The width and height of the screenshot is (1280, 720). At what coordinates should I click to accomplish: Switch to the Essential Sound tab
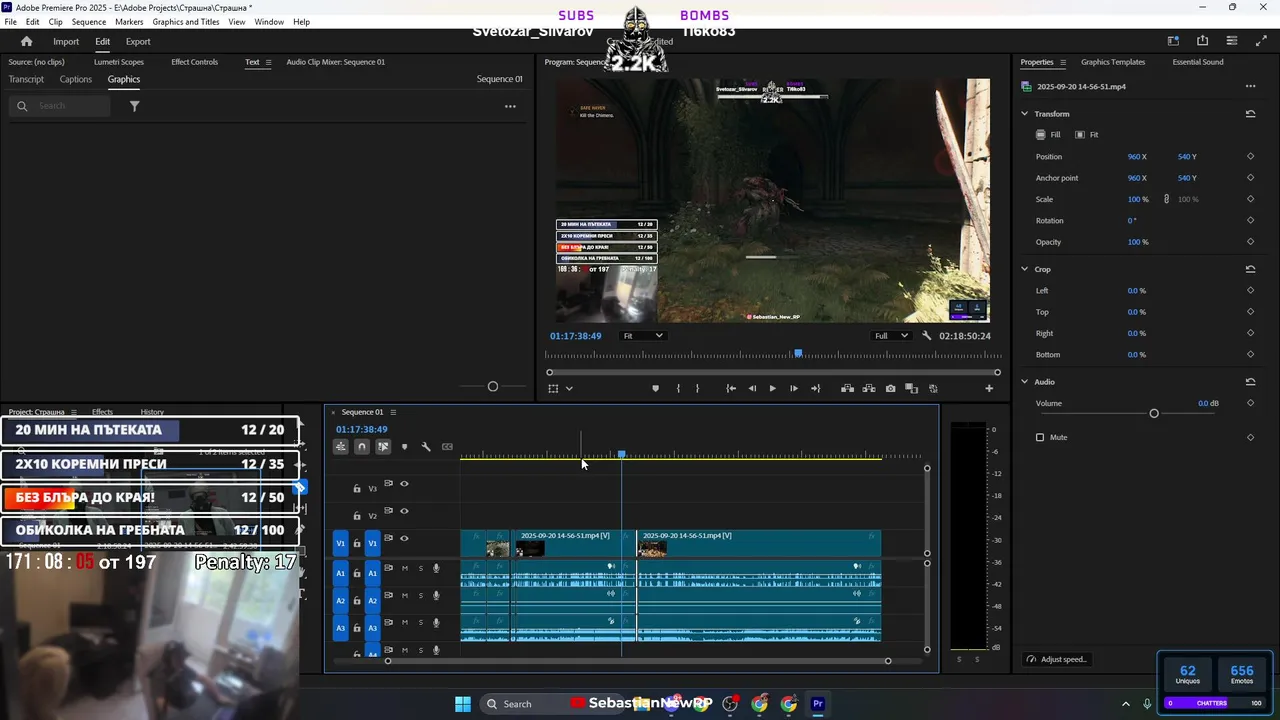point(1198,62)
